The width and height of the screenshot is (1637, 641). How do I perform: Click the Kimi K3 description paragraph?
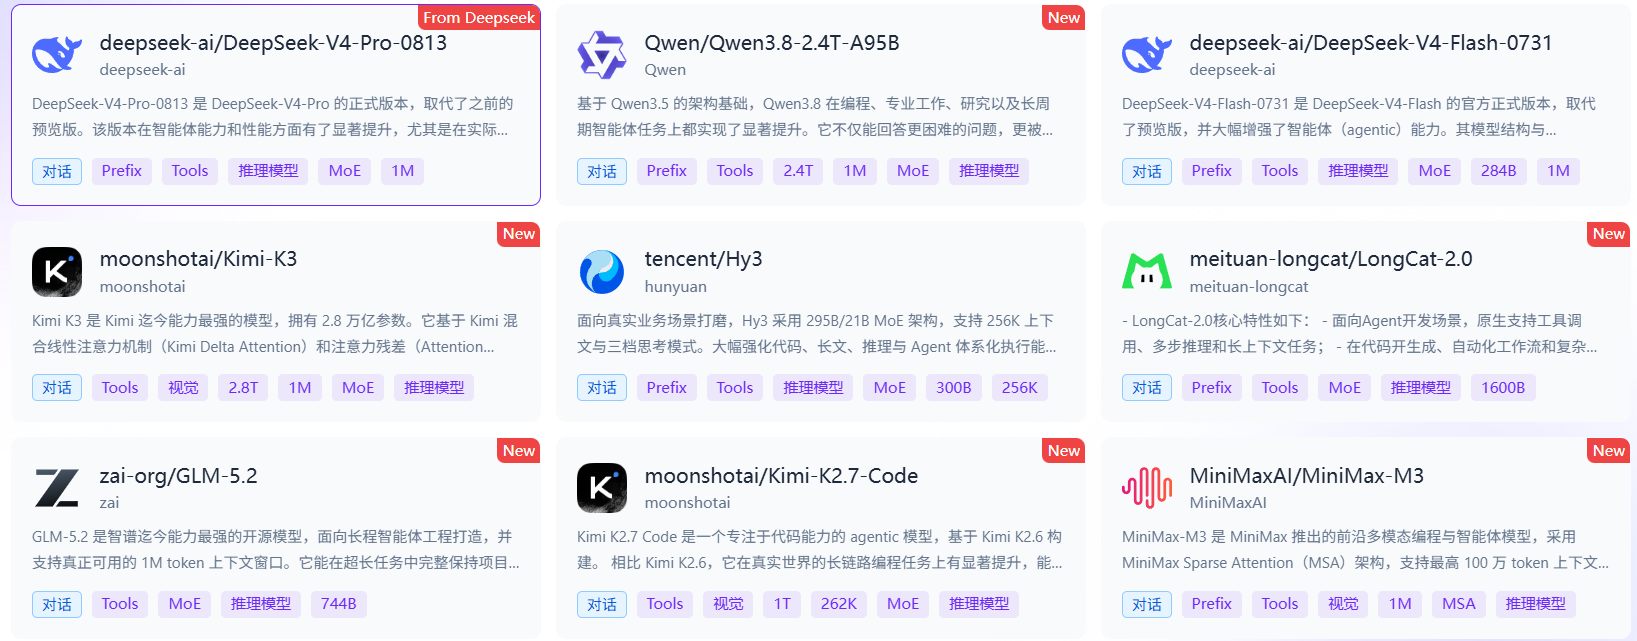[275, 334]
